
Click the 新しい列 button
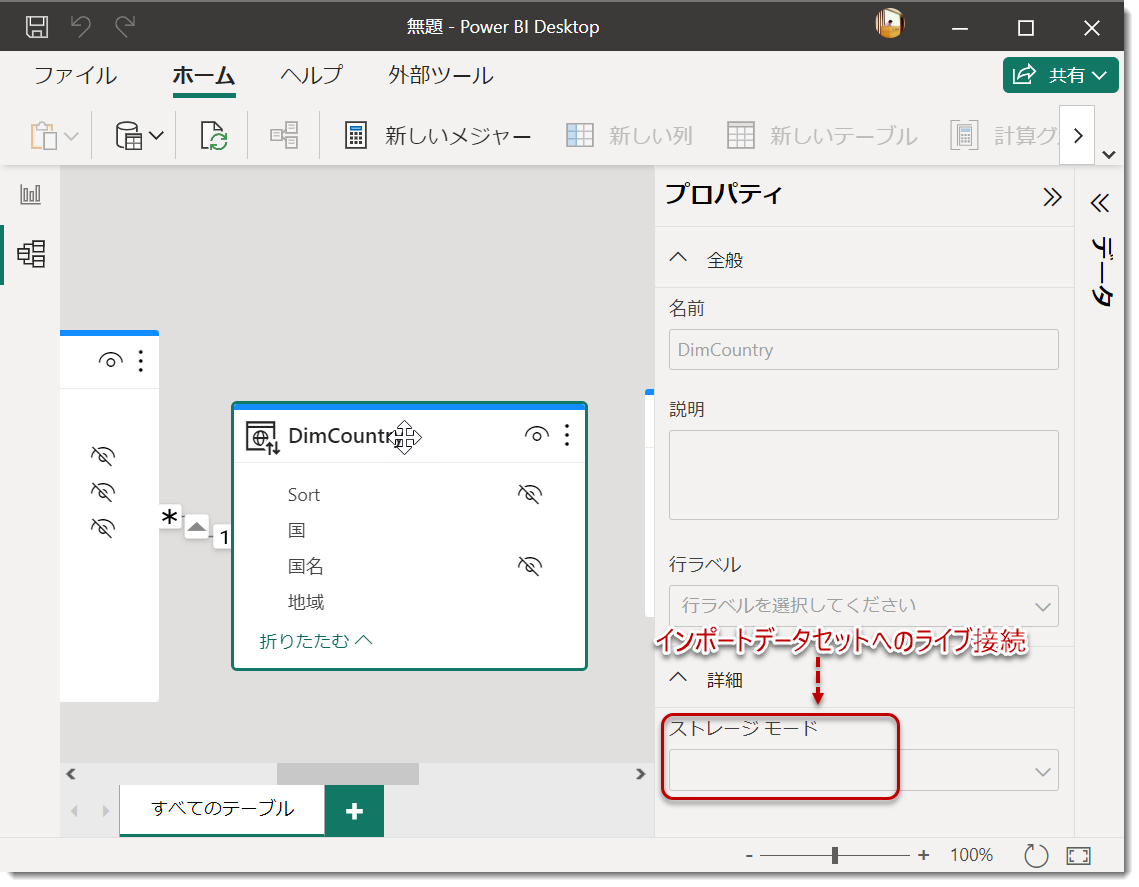(x=629, y=136)
